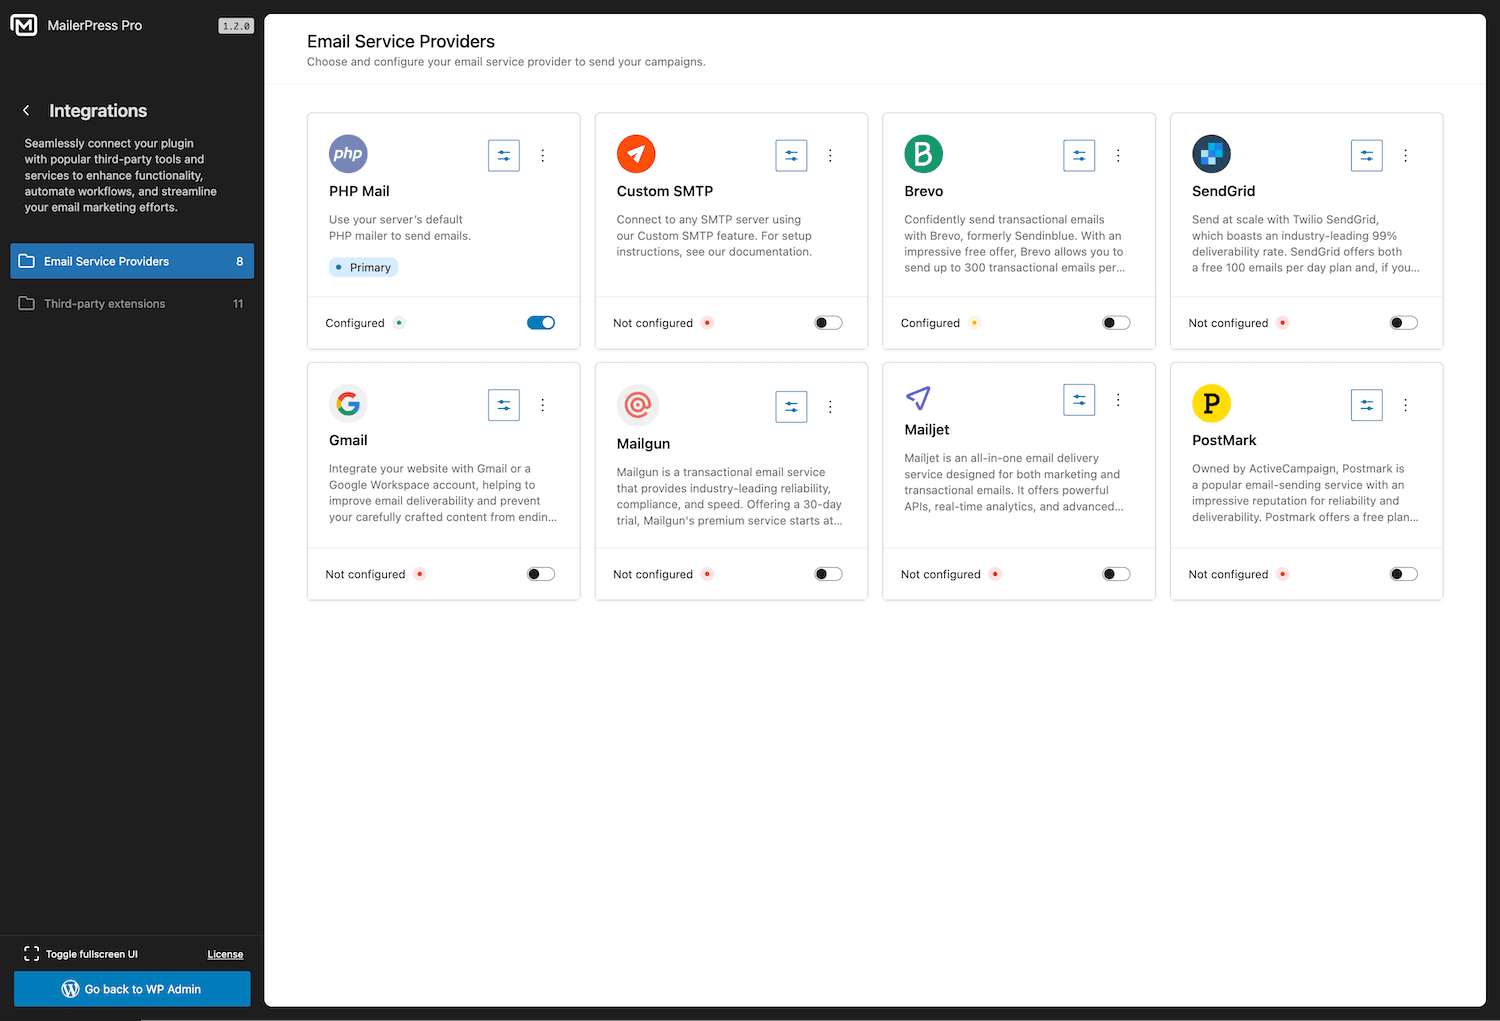Click the MailerPress Pro logo in the header
Image resolution: width=1500 pixels, height=1021 pixels.
[x=24, y=24]
